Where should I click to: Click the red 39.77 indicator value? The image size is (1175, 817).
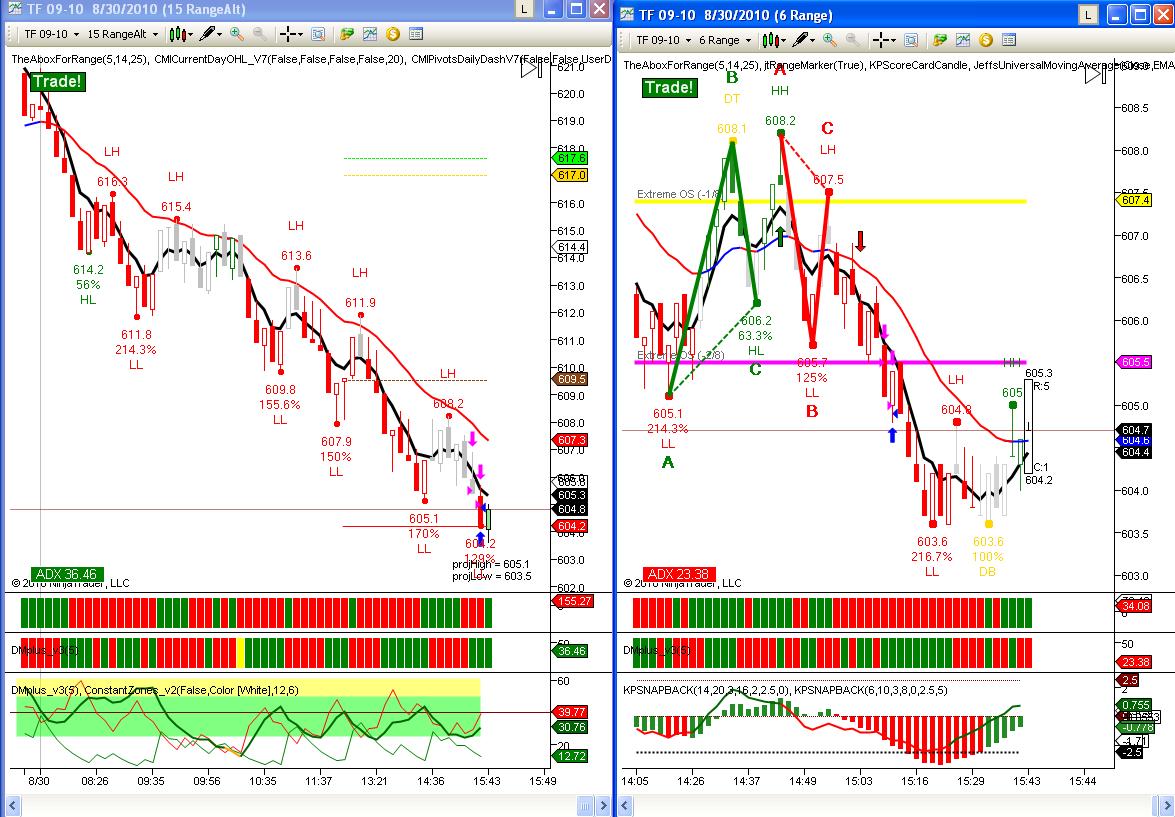(570, 712)
